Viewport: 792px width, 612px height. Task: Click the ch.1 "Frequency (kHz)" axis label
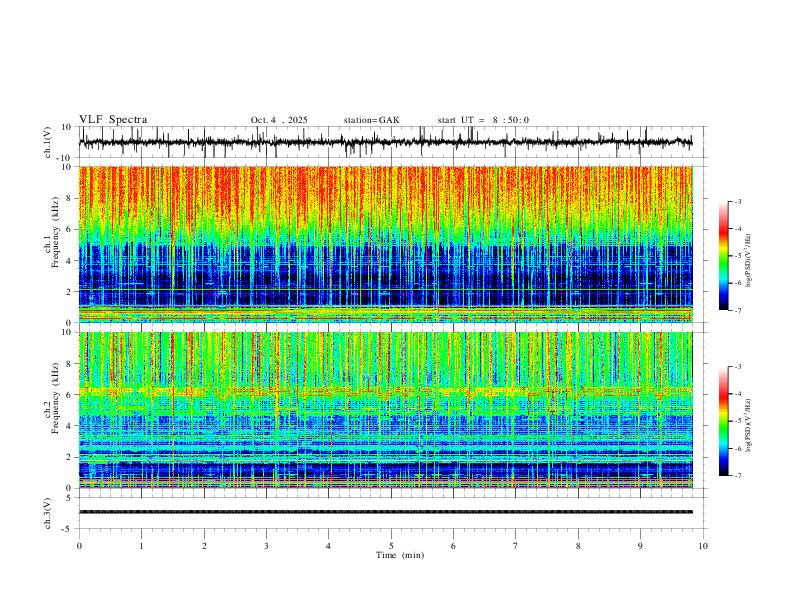click(x=56, y=233)
